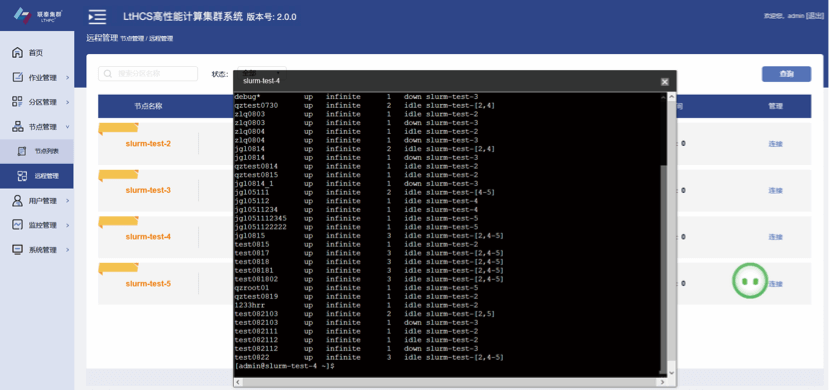The image size is (830, 390).
Task: Click the terminal scrollbar down arrow
Action: (671, 373)
